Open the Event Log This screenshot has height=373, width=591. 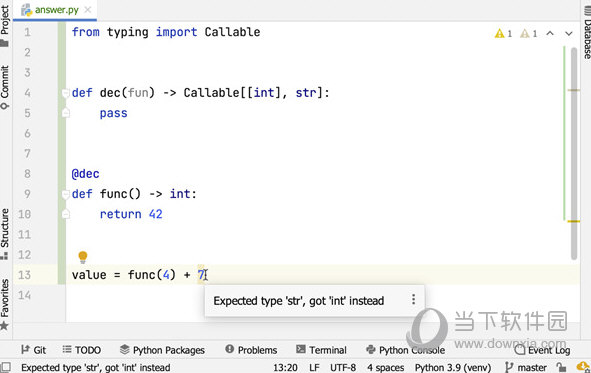point(542,350)
